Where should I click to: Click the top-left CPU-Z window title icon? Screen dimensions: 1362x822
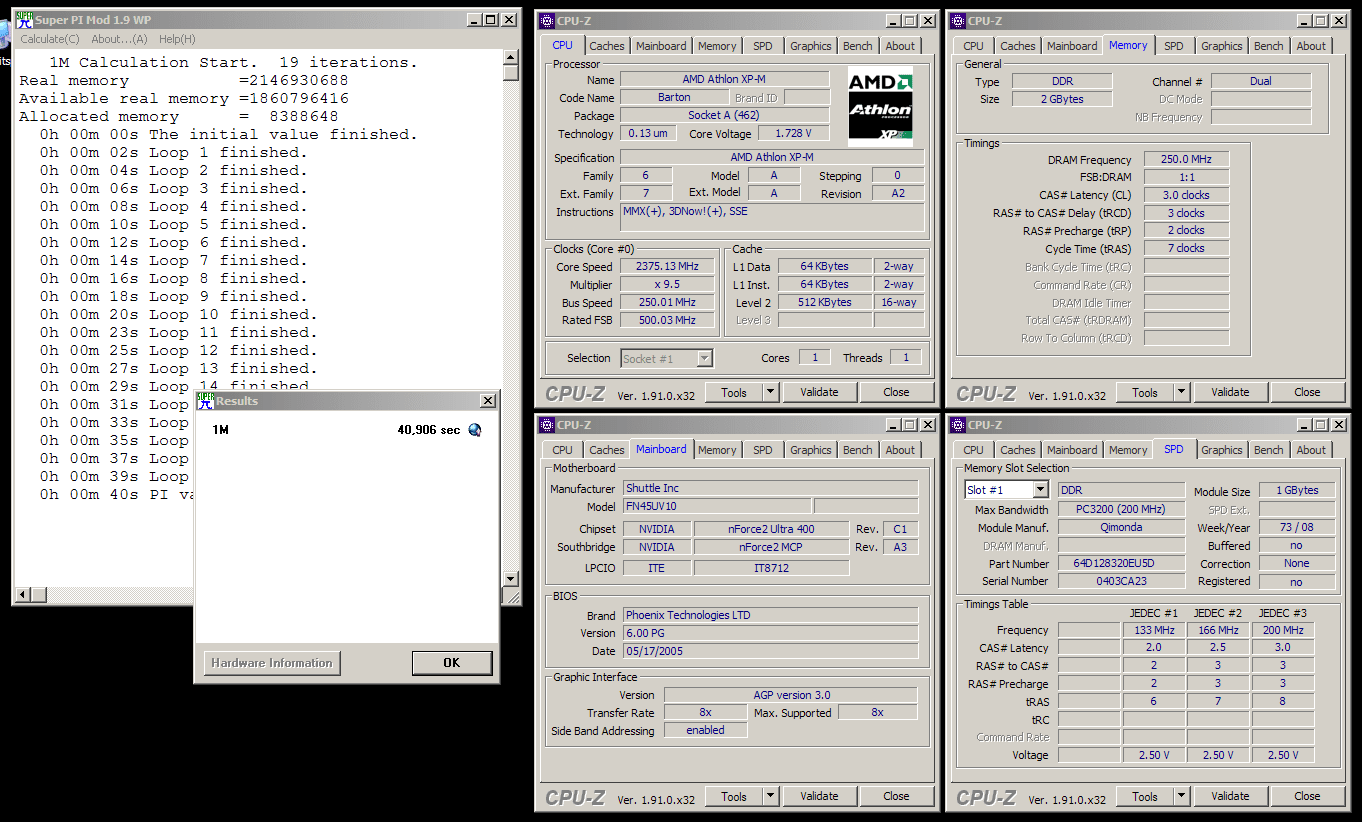(x=547, y=20)
